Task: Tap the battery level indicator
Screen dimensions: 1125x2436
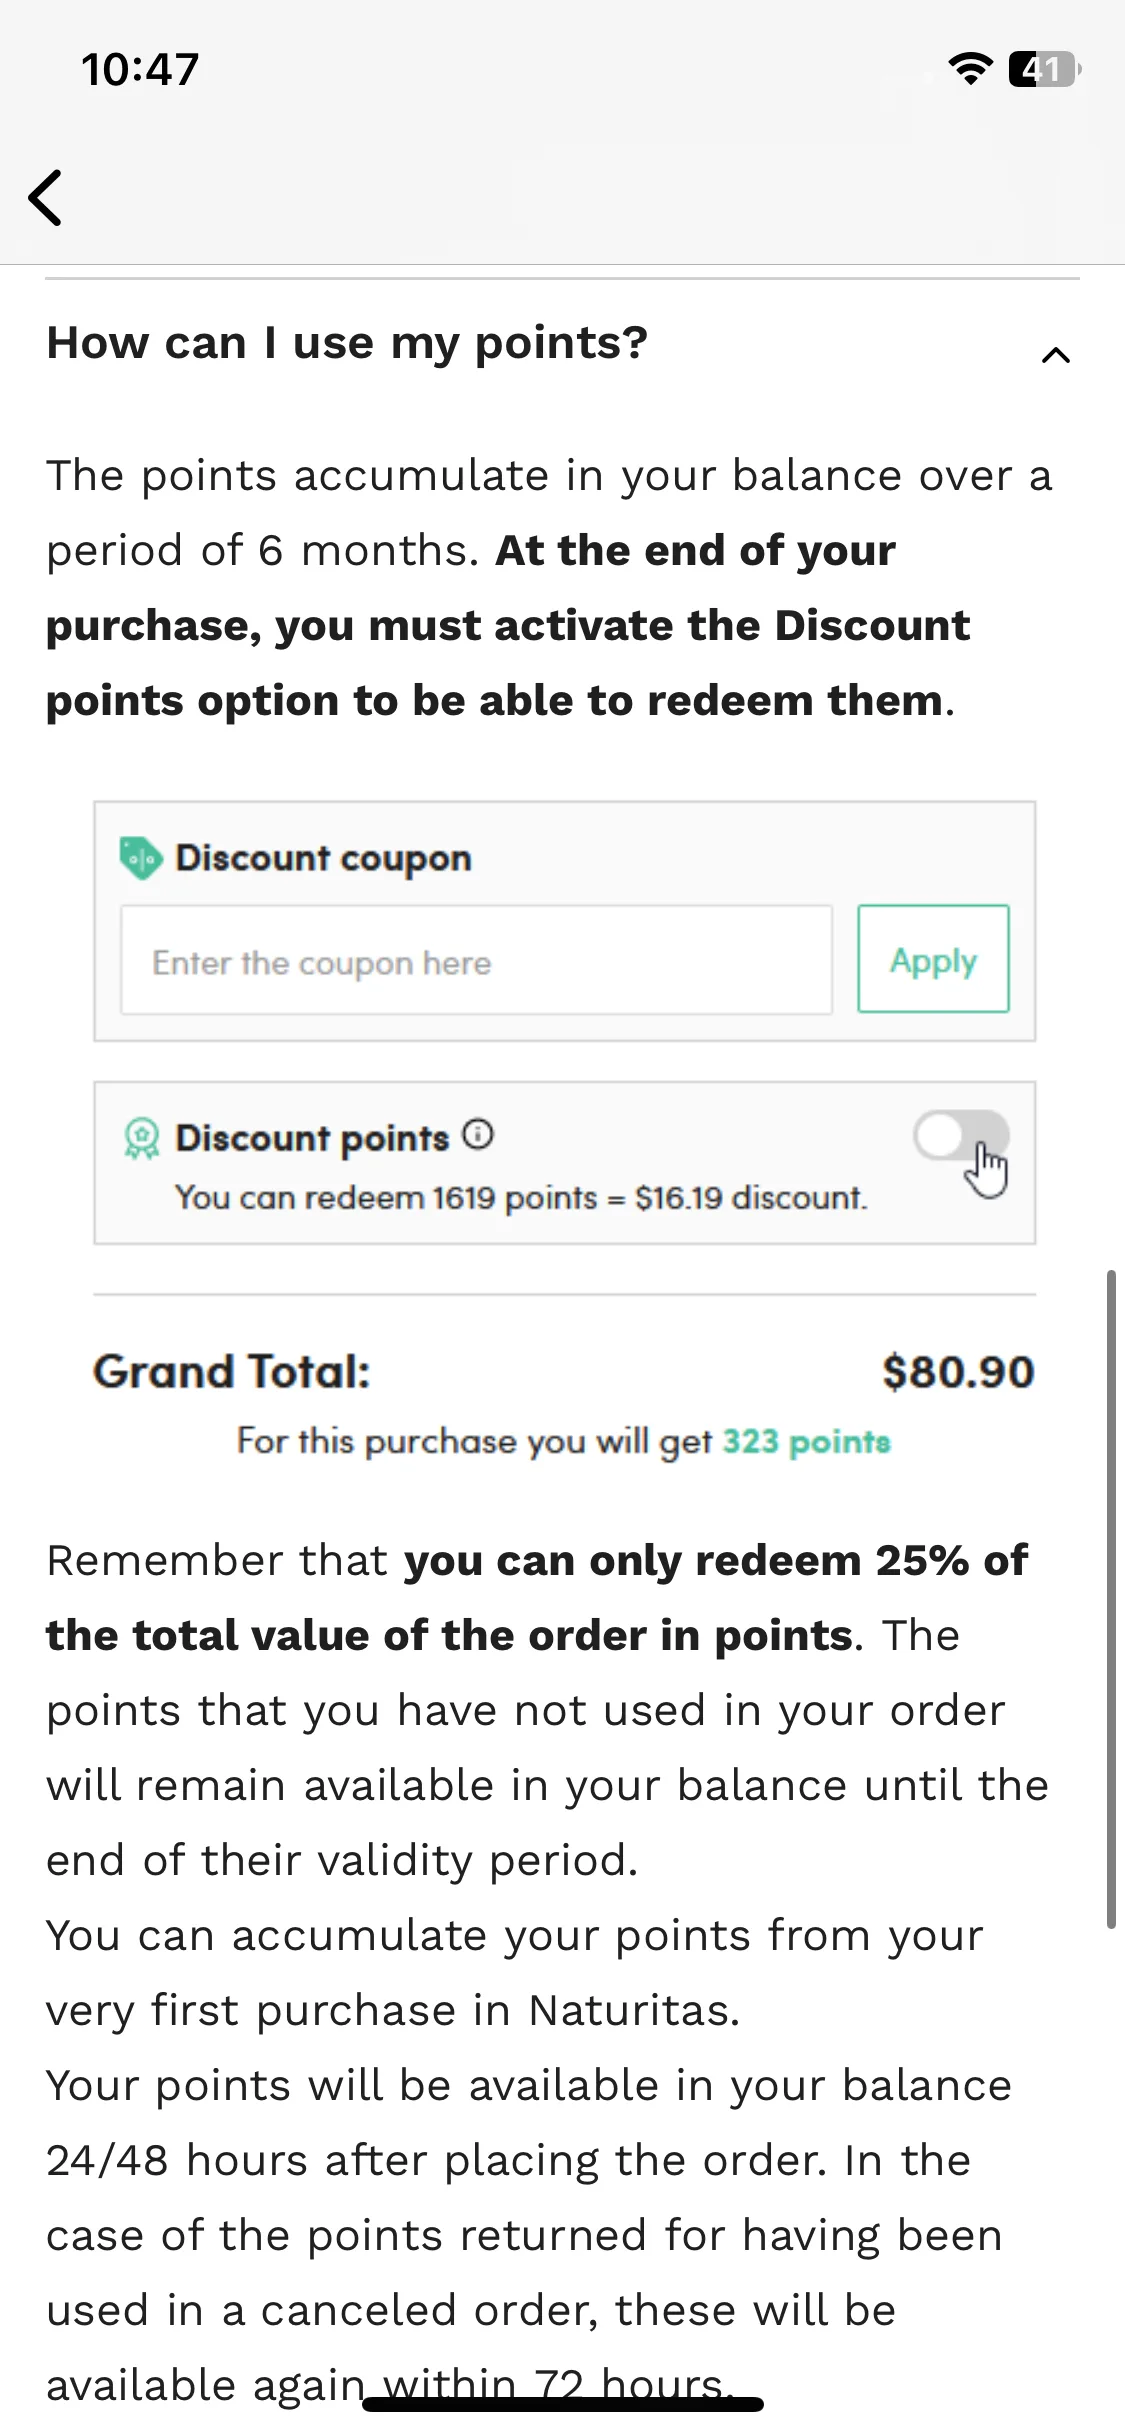Action: coord(1045,69)
